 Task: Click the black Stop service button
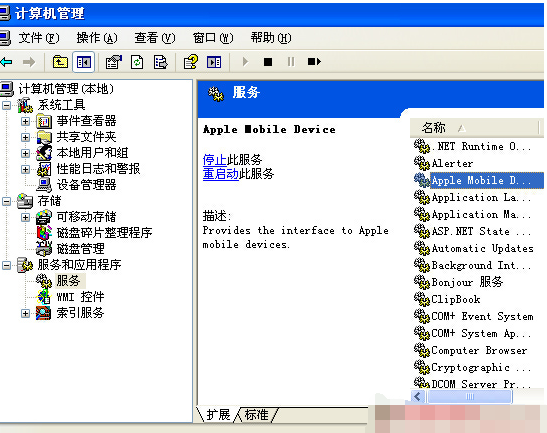click(268, 62)
